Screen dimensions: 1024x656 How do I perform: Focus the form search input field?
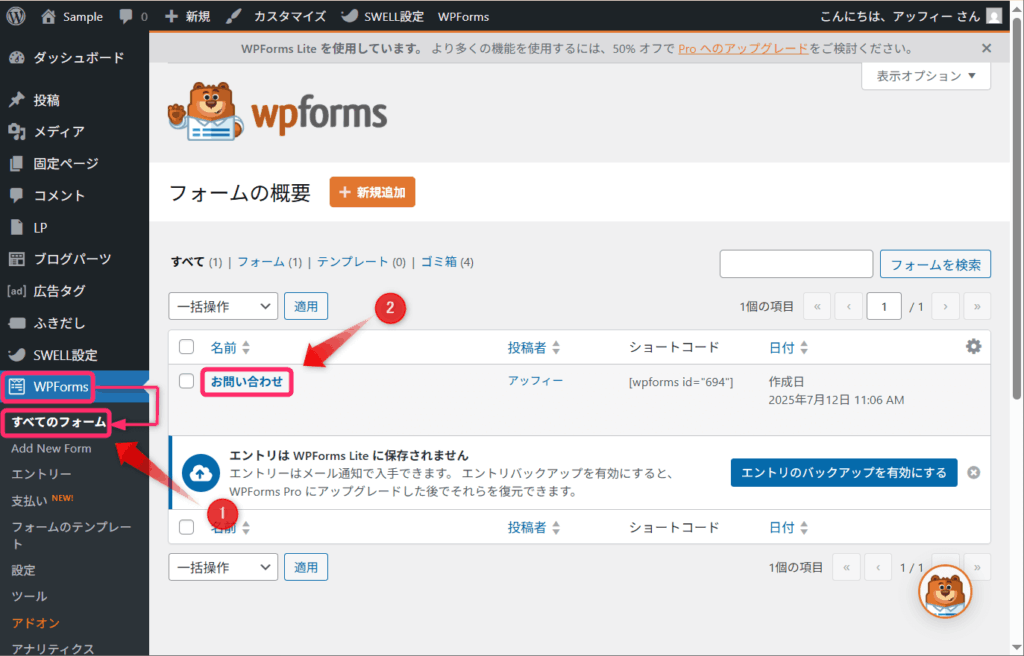pos(796,264)
